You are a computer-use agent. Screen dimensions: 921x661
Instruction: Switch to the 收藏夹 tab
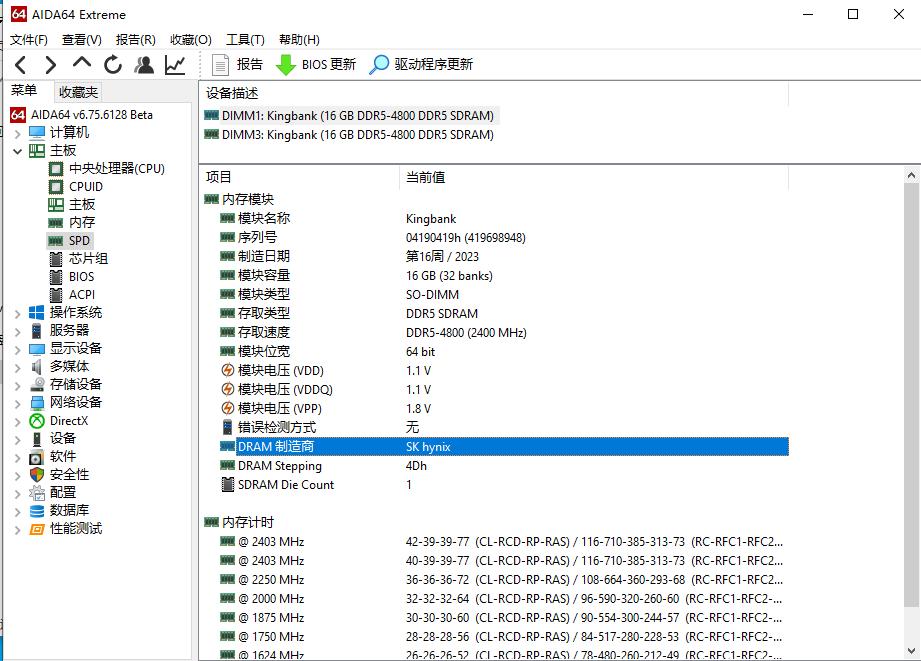click(77, 91)
